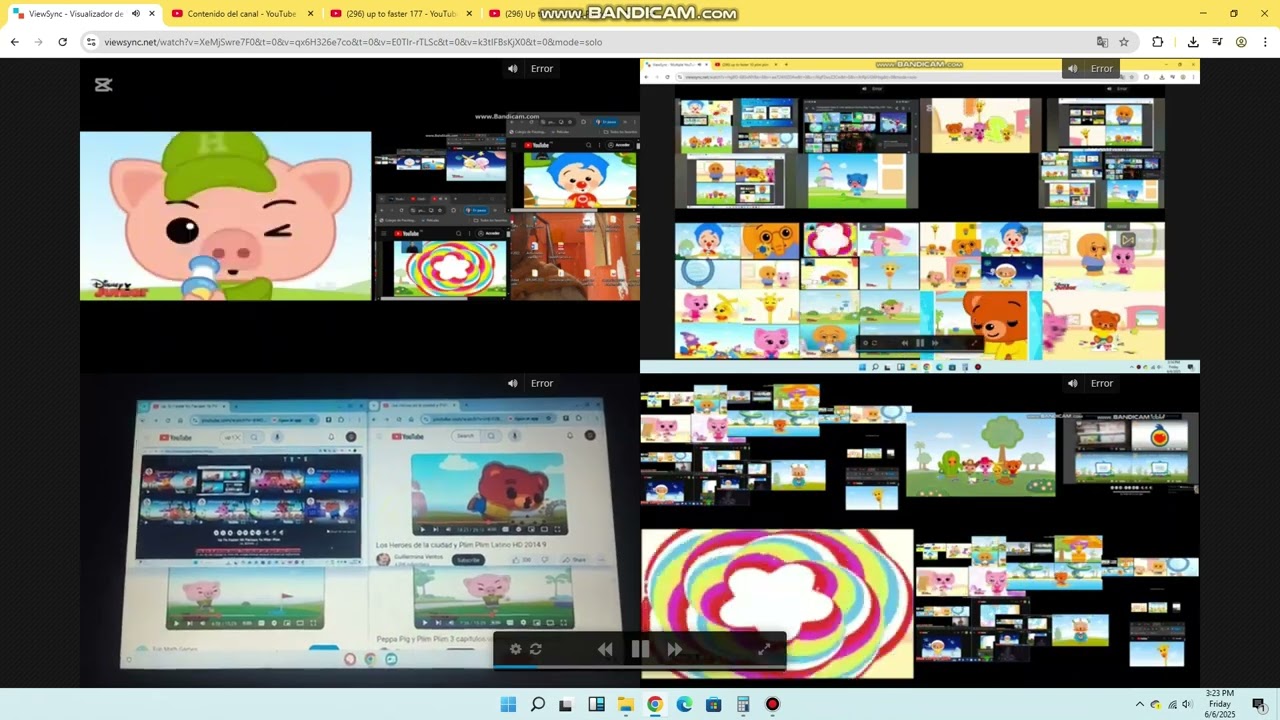Image resolution: width=1280 pixels, height=720 pixels.
Task: Close the Contenido del canal tab
Action: click(x=310, y=14)
